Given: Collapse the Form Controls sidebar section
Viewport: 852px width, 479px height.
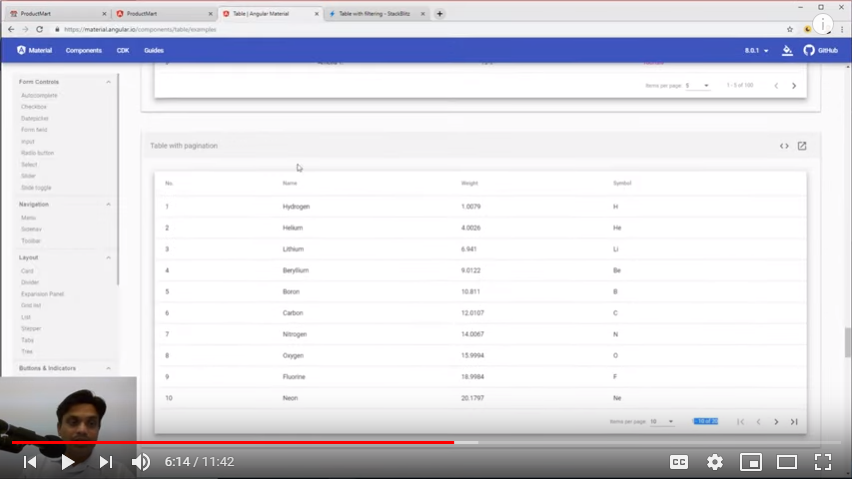Looking at the screenshot, I should pyautogui.click(x=108, y=81).
